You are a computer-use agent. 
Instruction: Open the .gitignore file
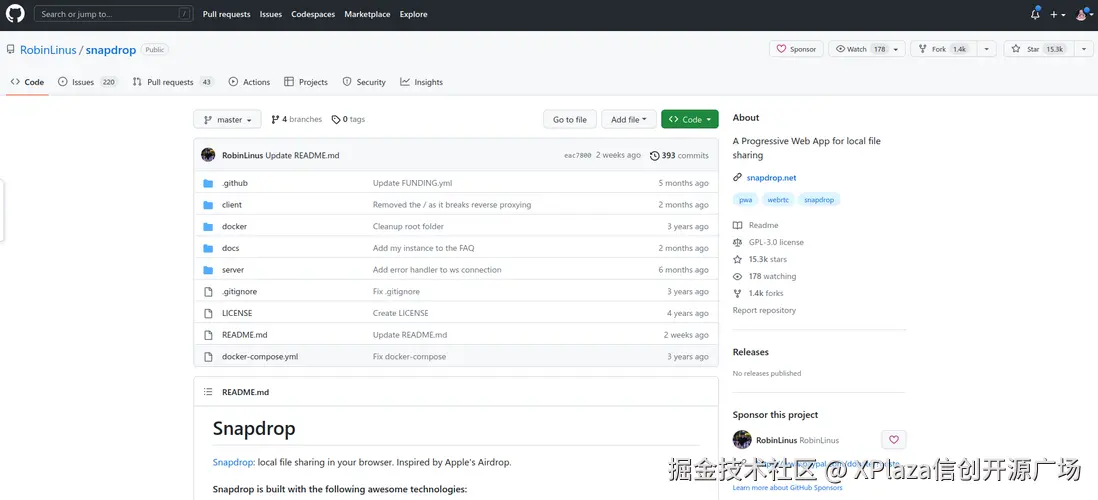pos(239,291)
